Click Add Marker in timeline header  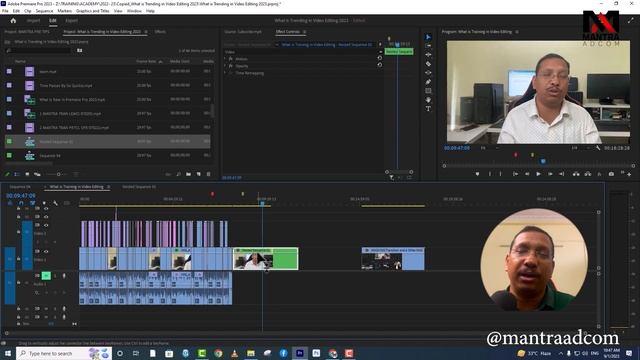click(44, 203)
